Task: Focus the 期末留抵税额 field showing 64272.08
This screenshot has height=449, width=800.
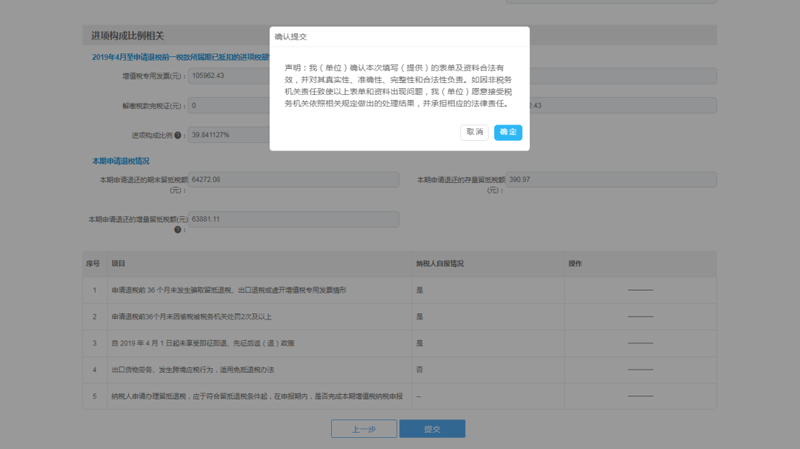Action: click(x=293, y=180)
